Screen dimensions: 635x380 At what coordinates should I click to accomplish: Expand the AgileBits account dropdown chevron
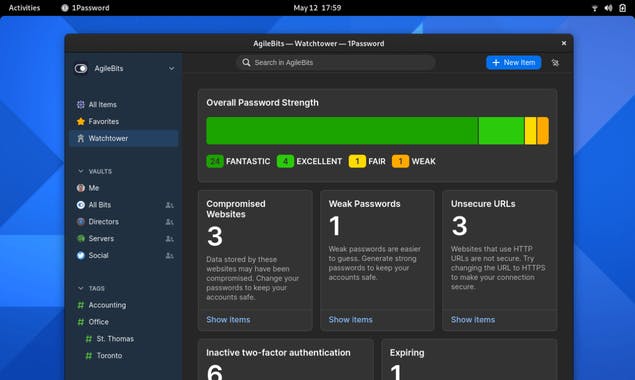pos(171,68)
